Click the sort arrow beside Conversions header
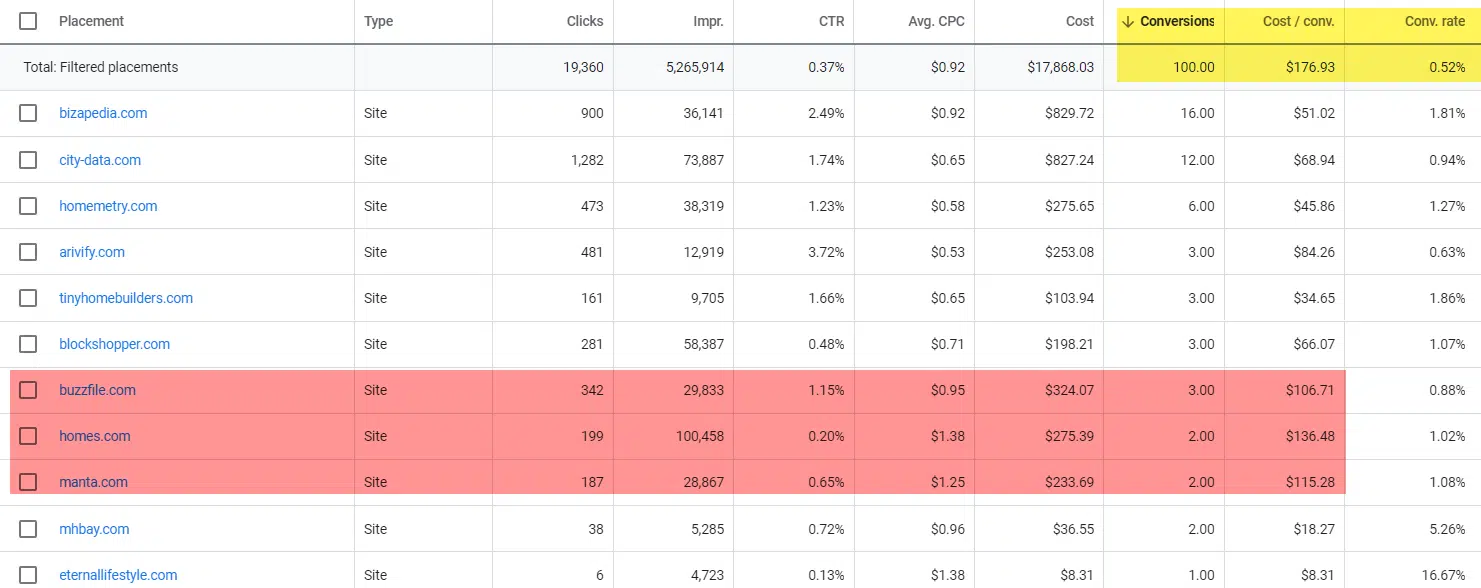This screenshot has height=588, width=1481. pos(1128,21)
